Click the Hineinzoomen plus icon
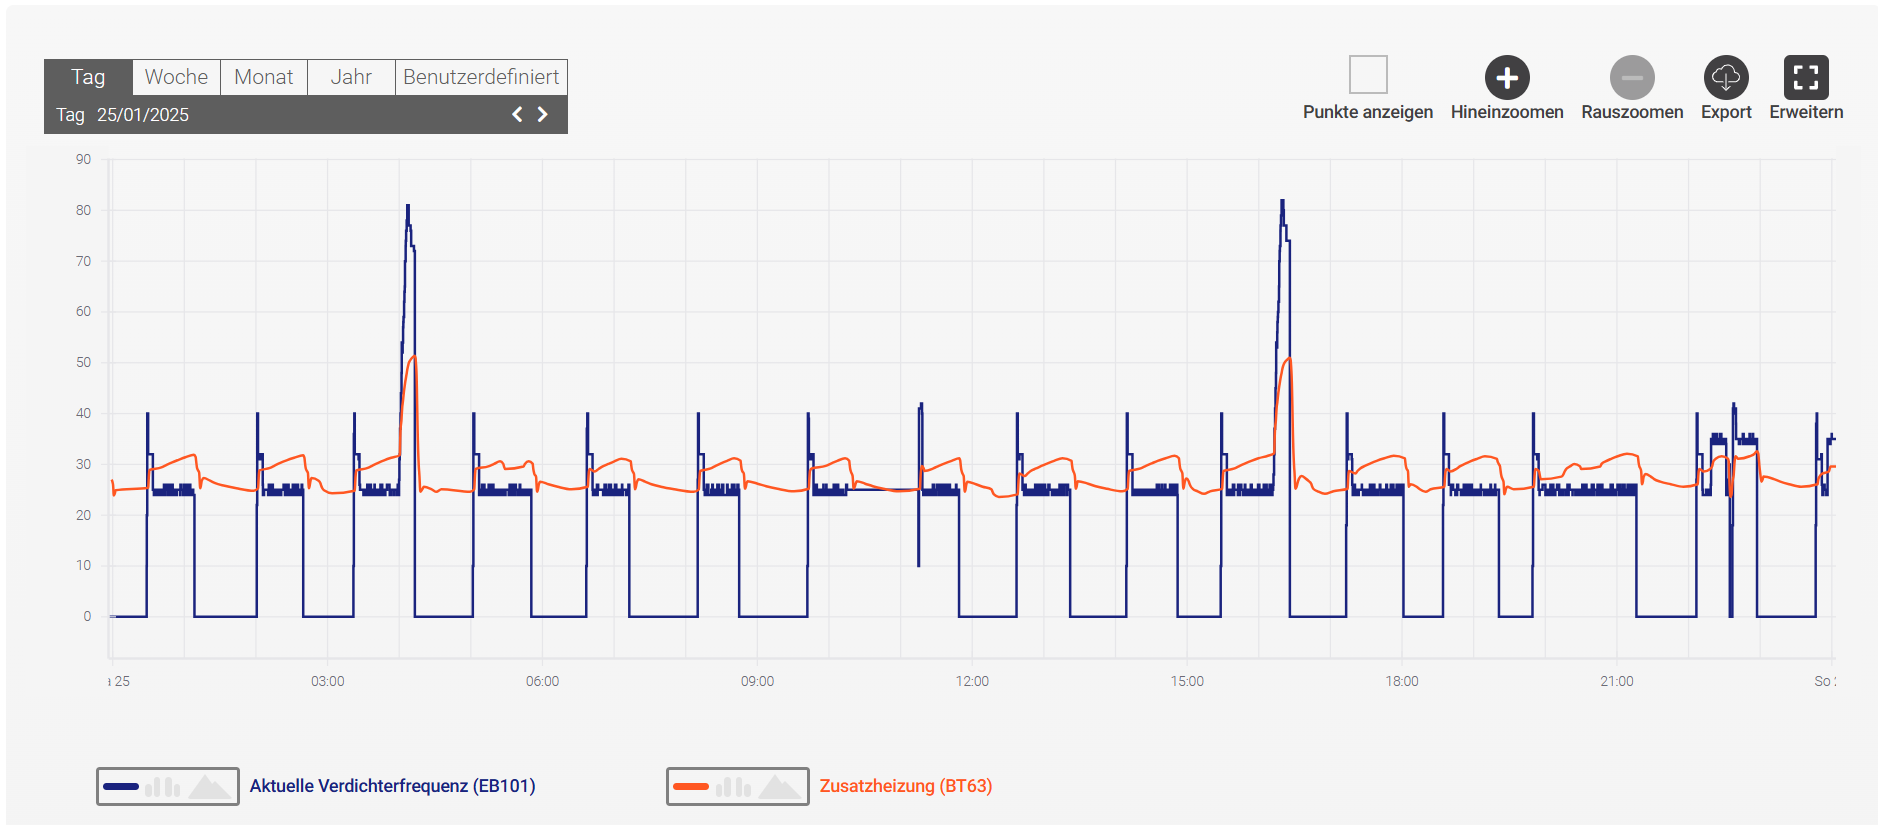 click(x=1506, y=78)
